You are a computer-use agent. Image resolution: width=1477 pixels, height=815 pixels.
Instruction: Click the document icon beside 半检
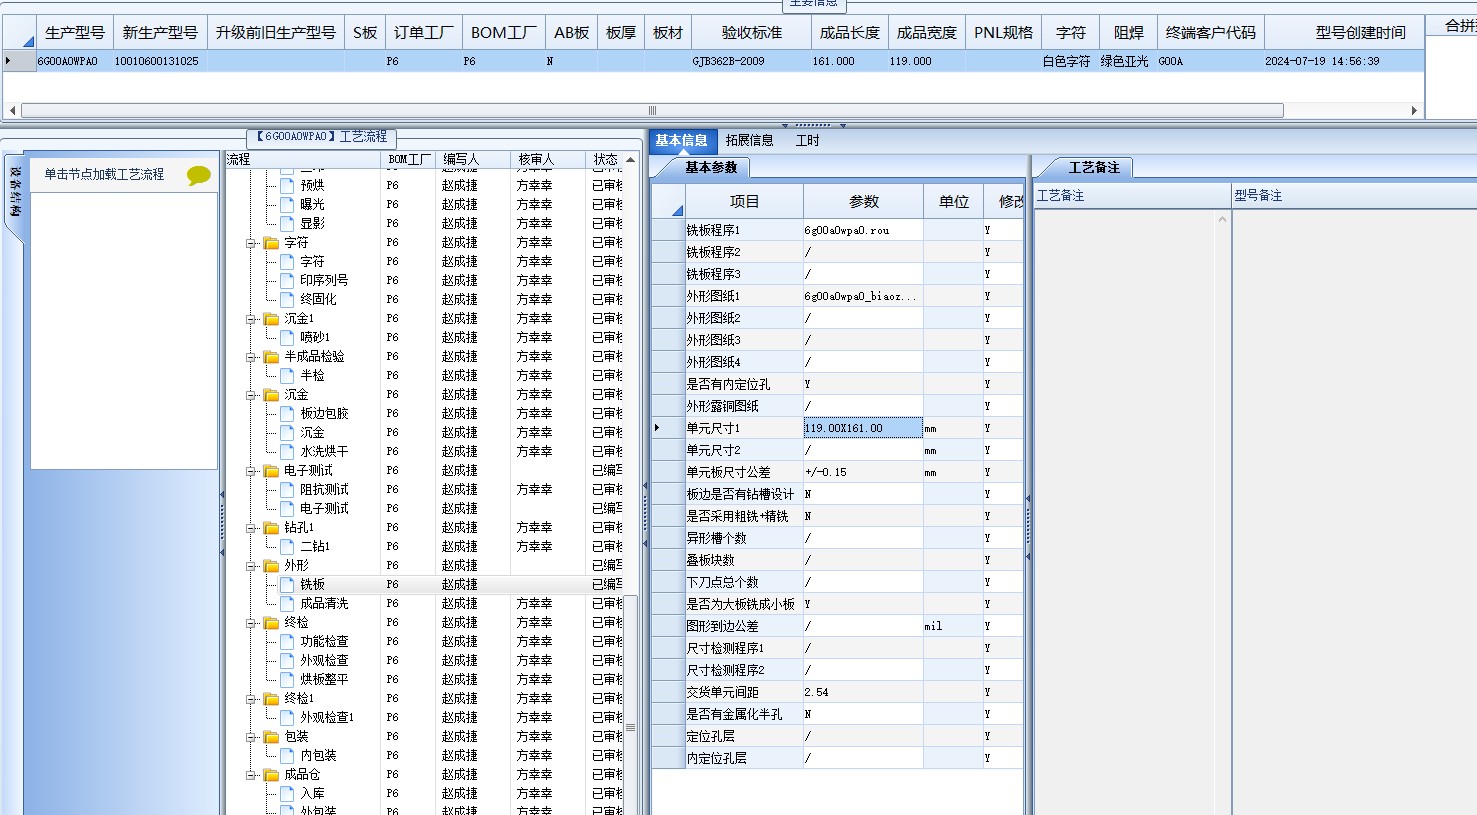click(x=287, y=375)
